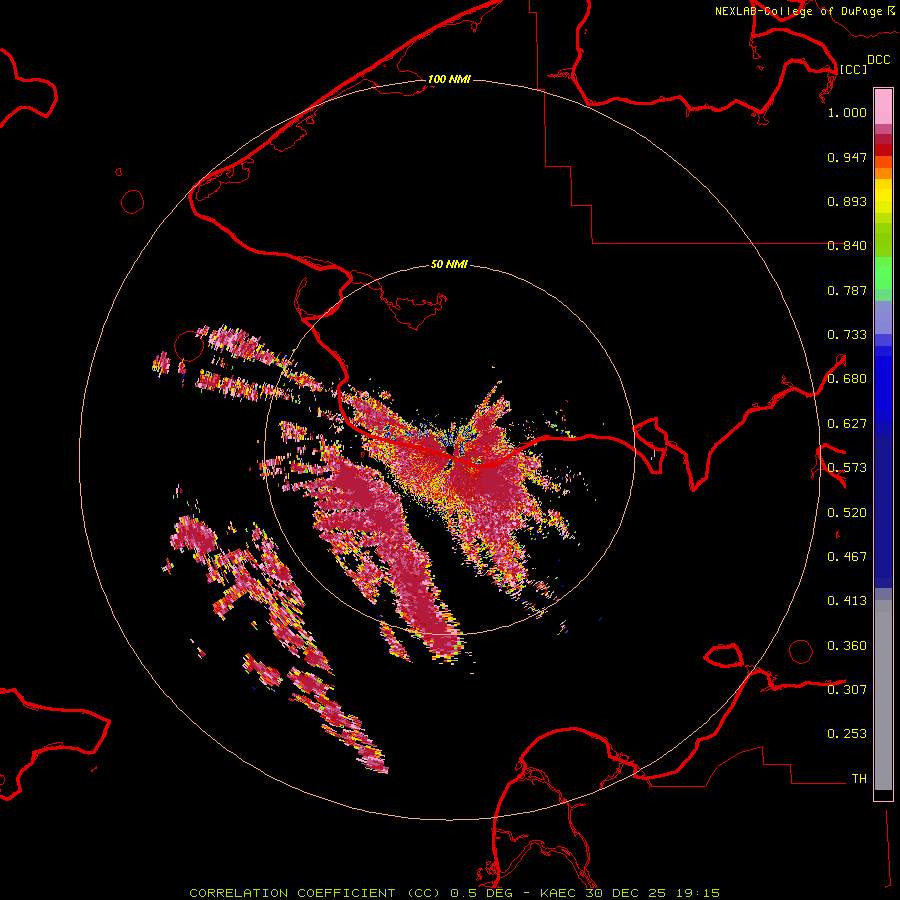Click the 50 NMI range ring label
Image resolution: width=900 pixels, height=900 pixels.
coord(449,264)
